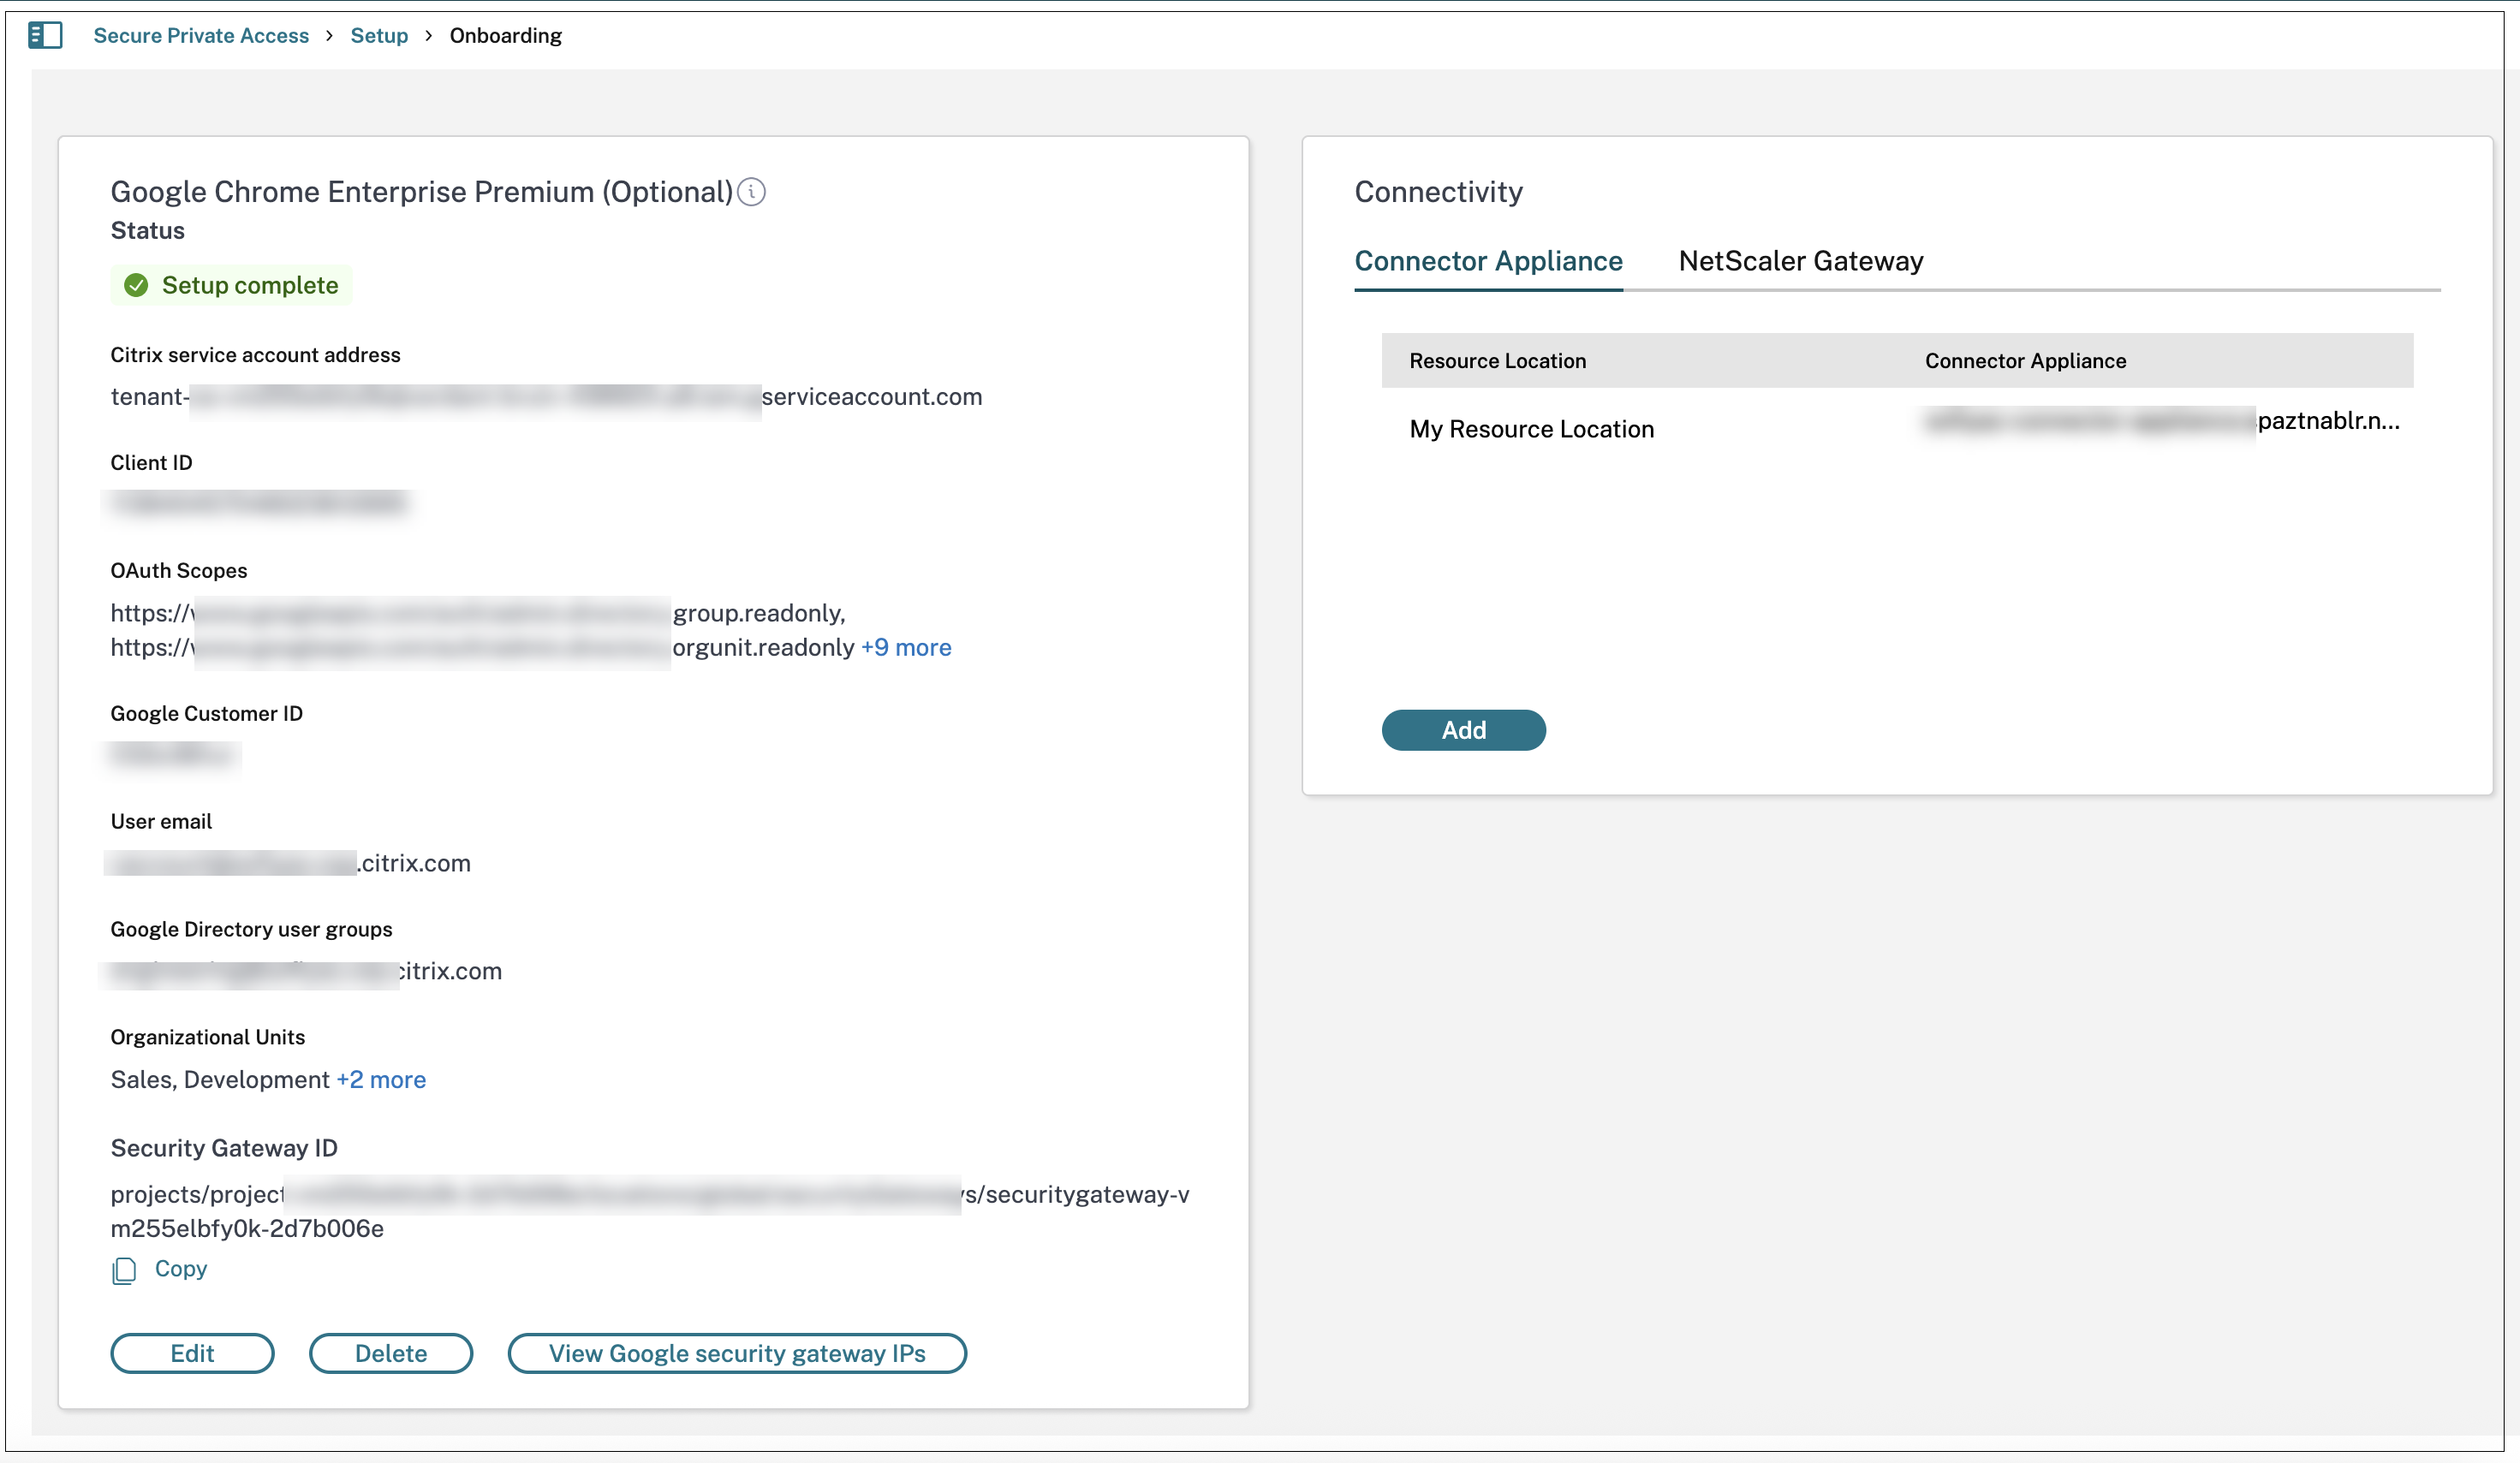Click the Resource Location column header
Viewport: 2520px width, 1463px height.
[1498, 361]
